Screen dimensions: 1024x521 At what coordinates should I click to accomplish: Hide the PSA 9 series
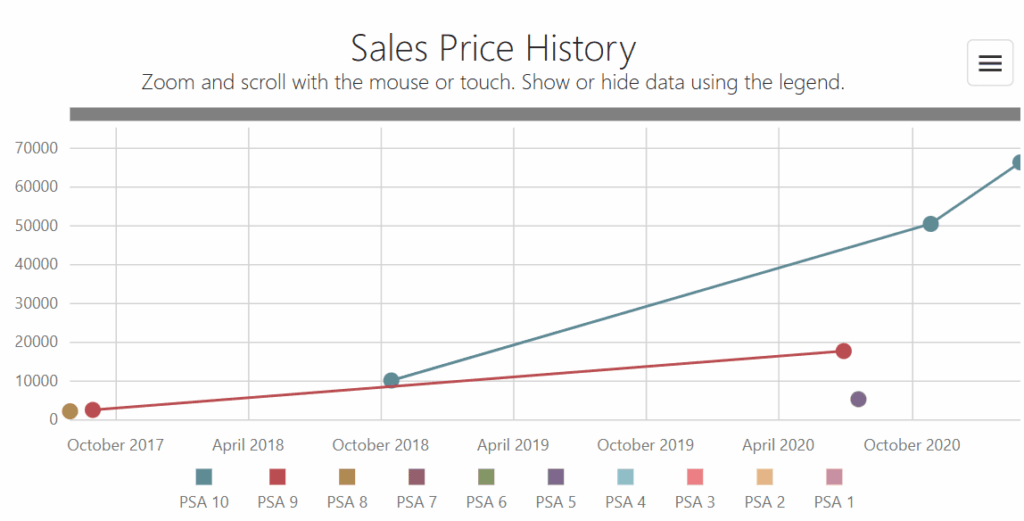coord(277,477)
